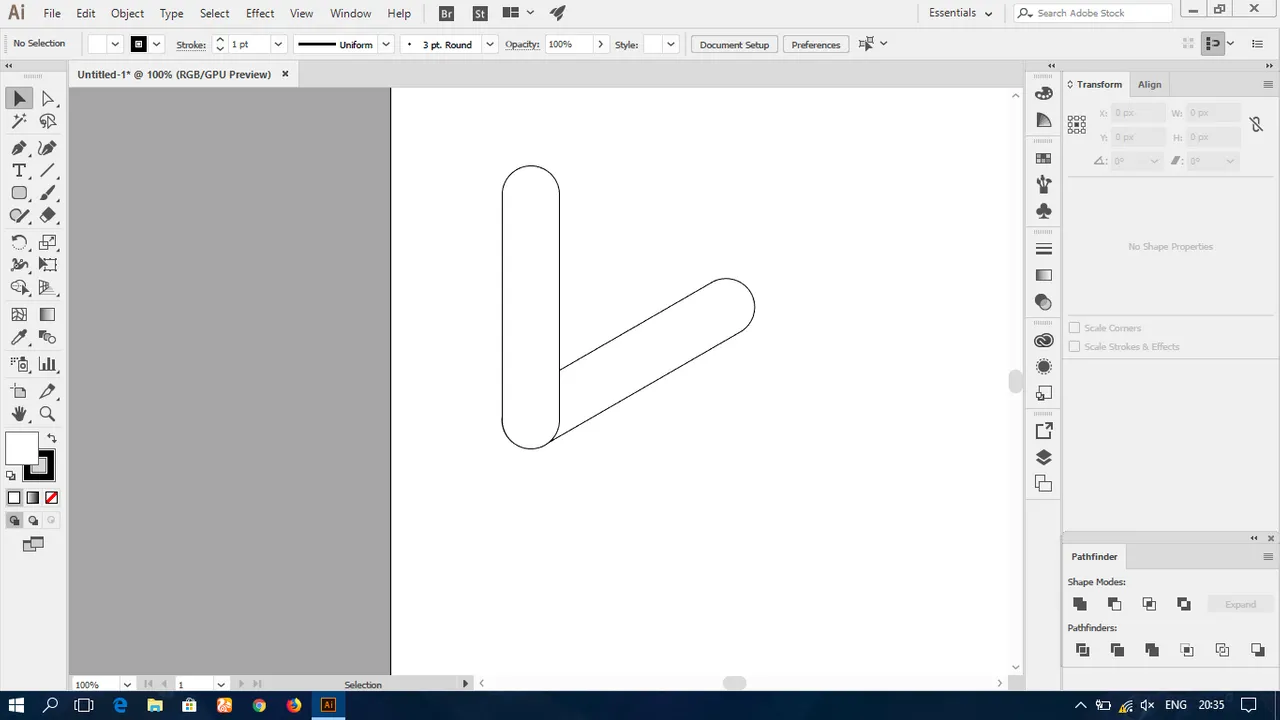
Task: Open the File menu
Action: pos(52,13)
